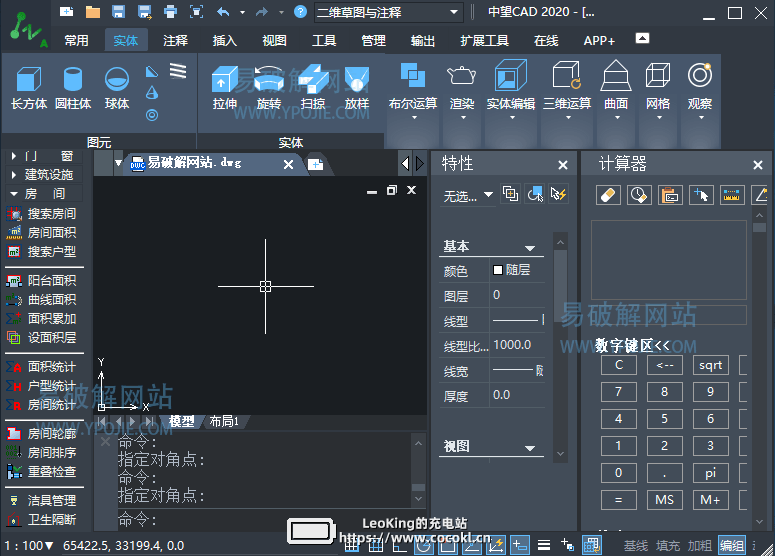The width and height of the screenshot is (775, 556).
Task: Click the calculator history clock icon
Action: pyautogui.click(x=639, y=195)
